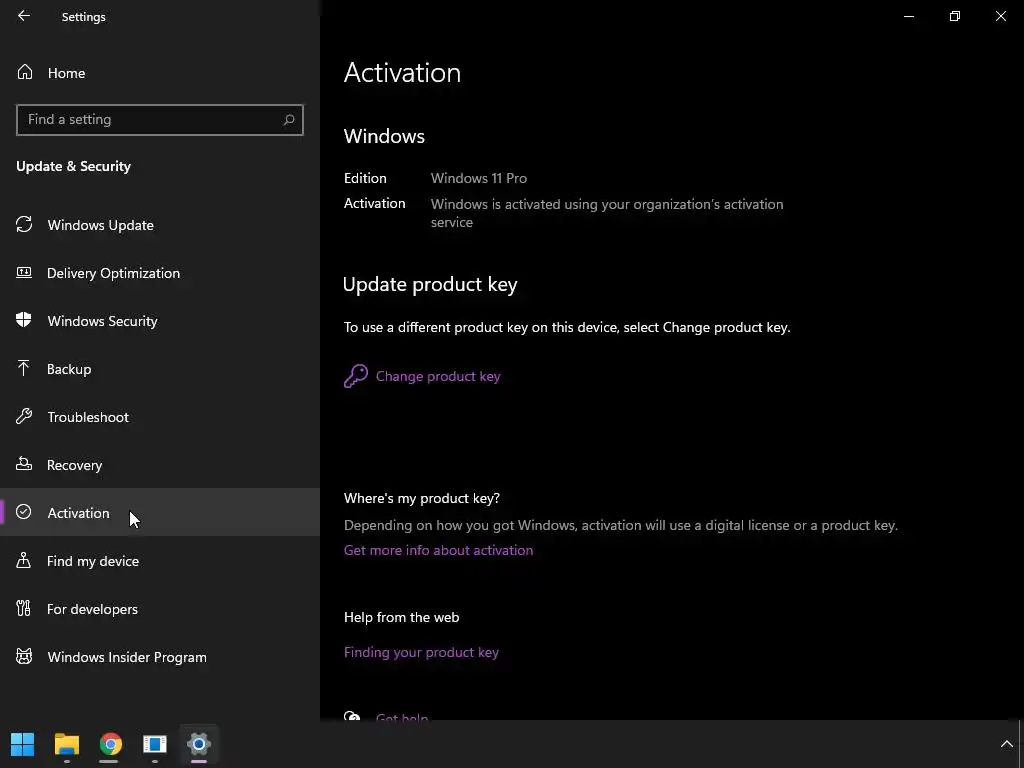This screenshot has height=768, width=1024.
Task: Focus the Find a setting search box
Action: coord(160,120)
